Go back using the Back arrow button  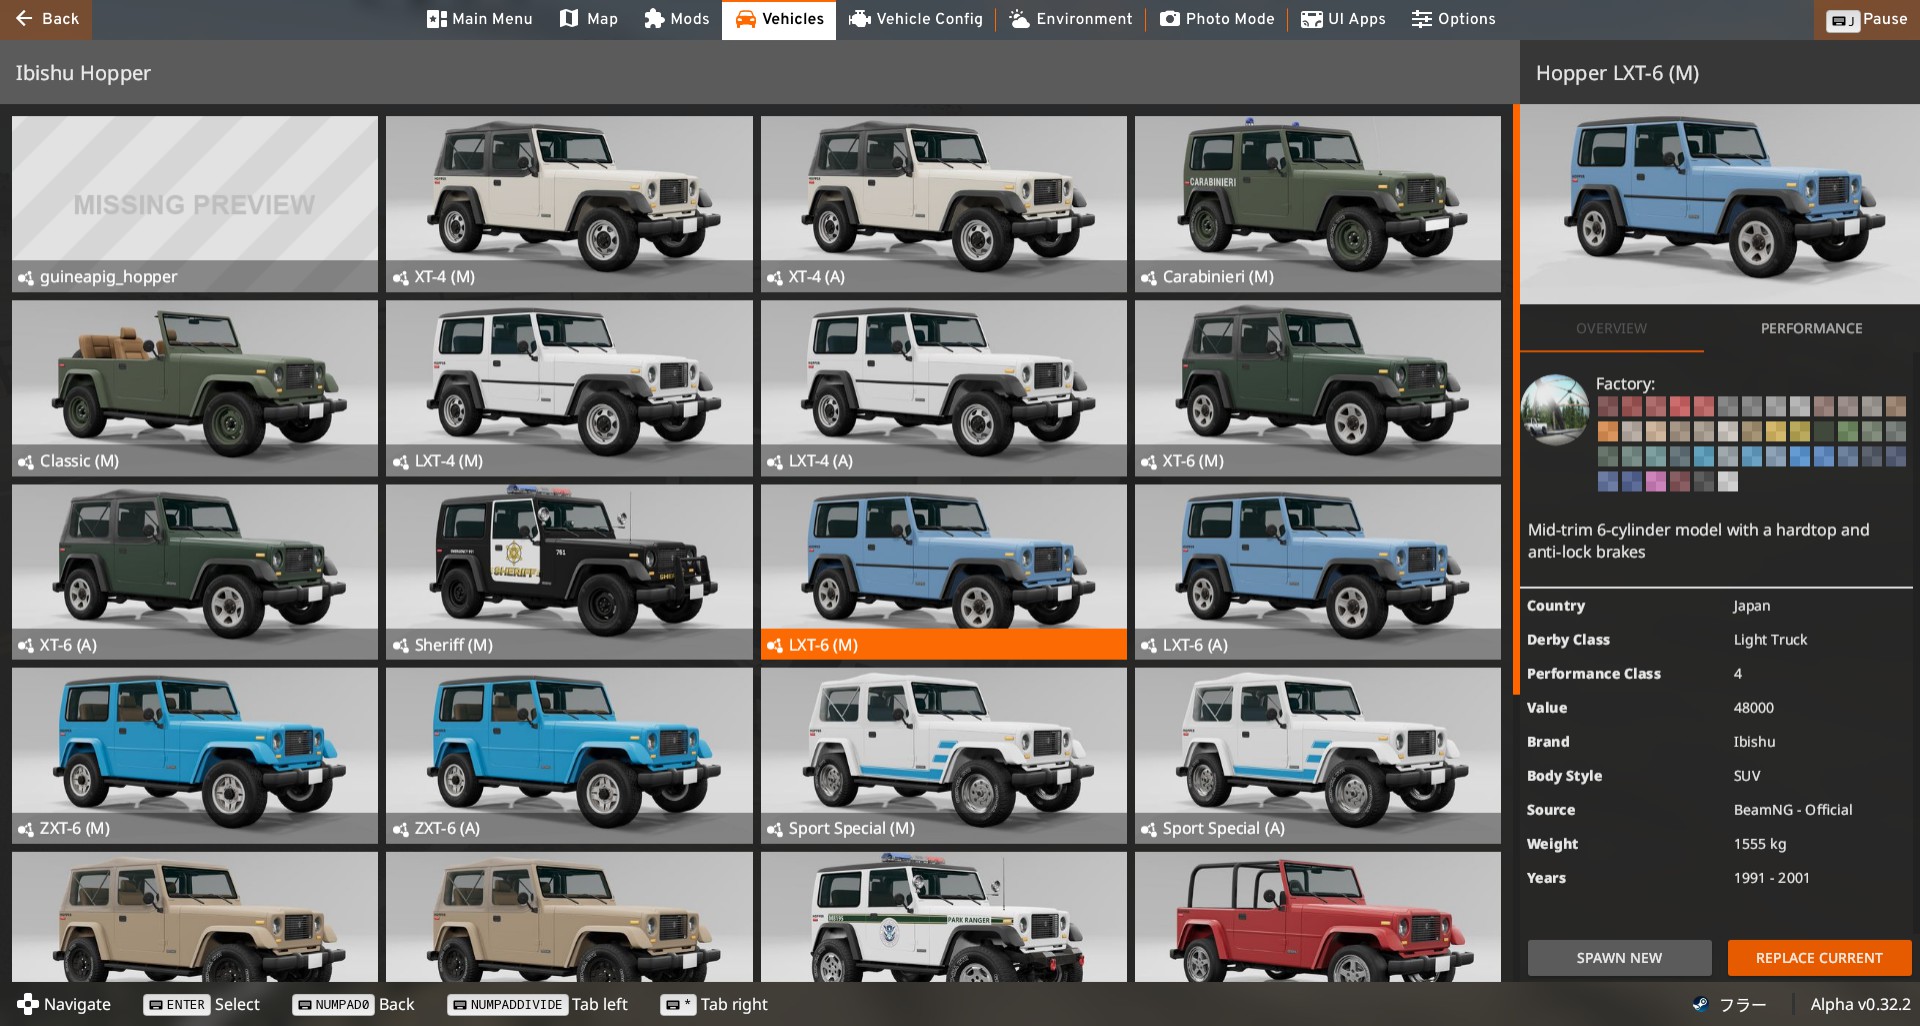[x=46, y=19]
